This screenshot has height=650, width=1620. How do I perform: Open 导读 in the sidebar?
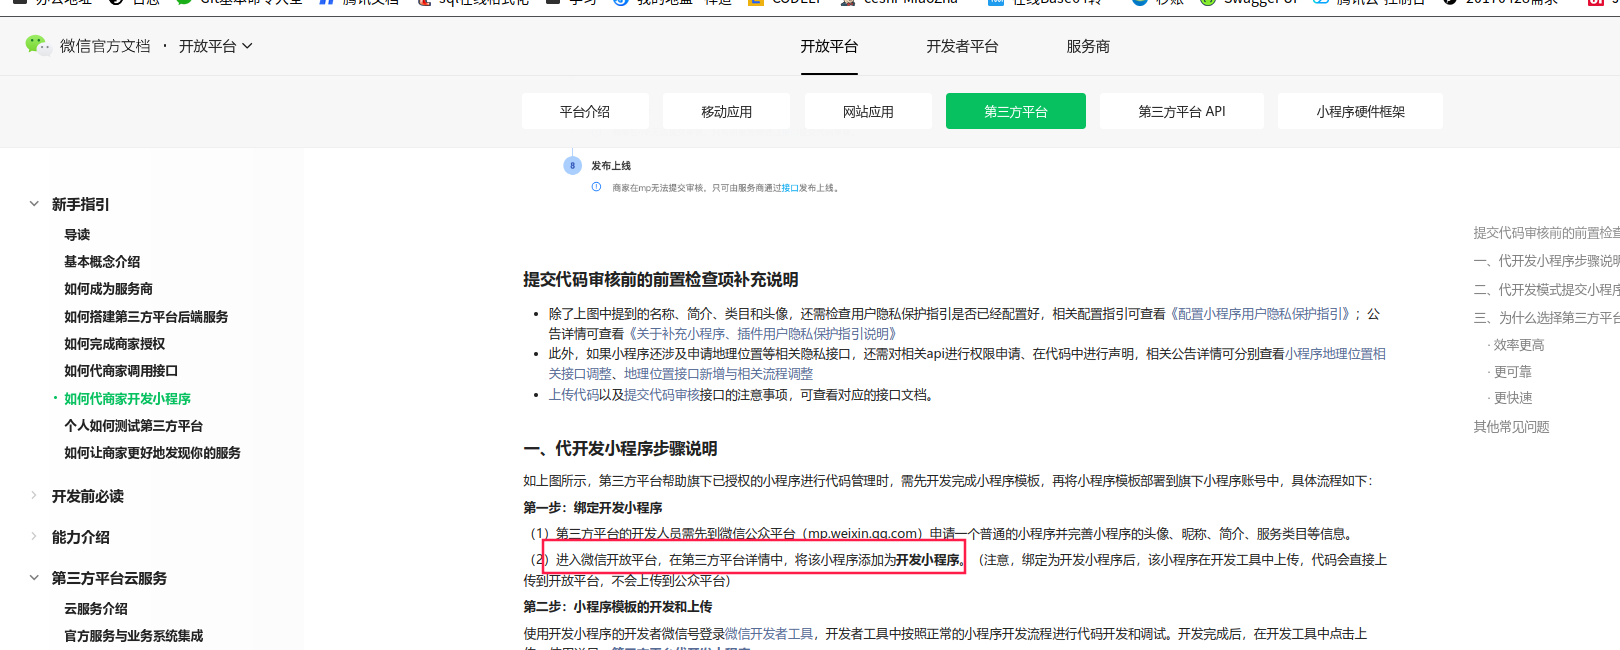click(77, 234)
